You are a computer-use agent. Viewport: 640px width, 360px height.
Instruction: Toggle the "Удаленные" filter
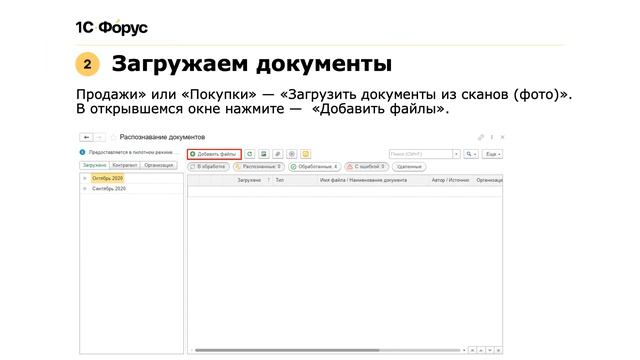coord(409,167)
